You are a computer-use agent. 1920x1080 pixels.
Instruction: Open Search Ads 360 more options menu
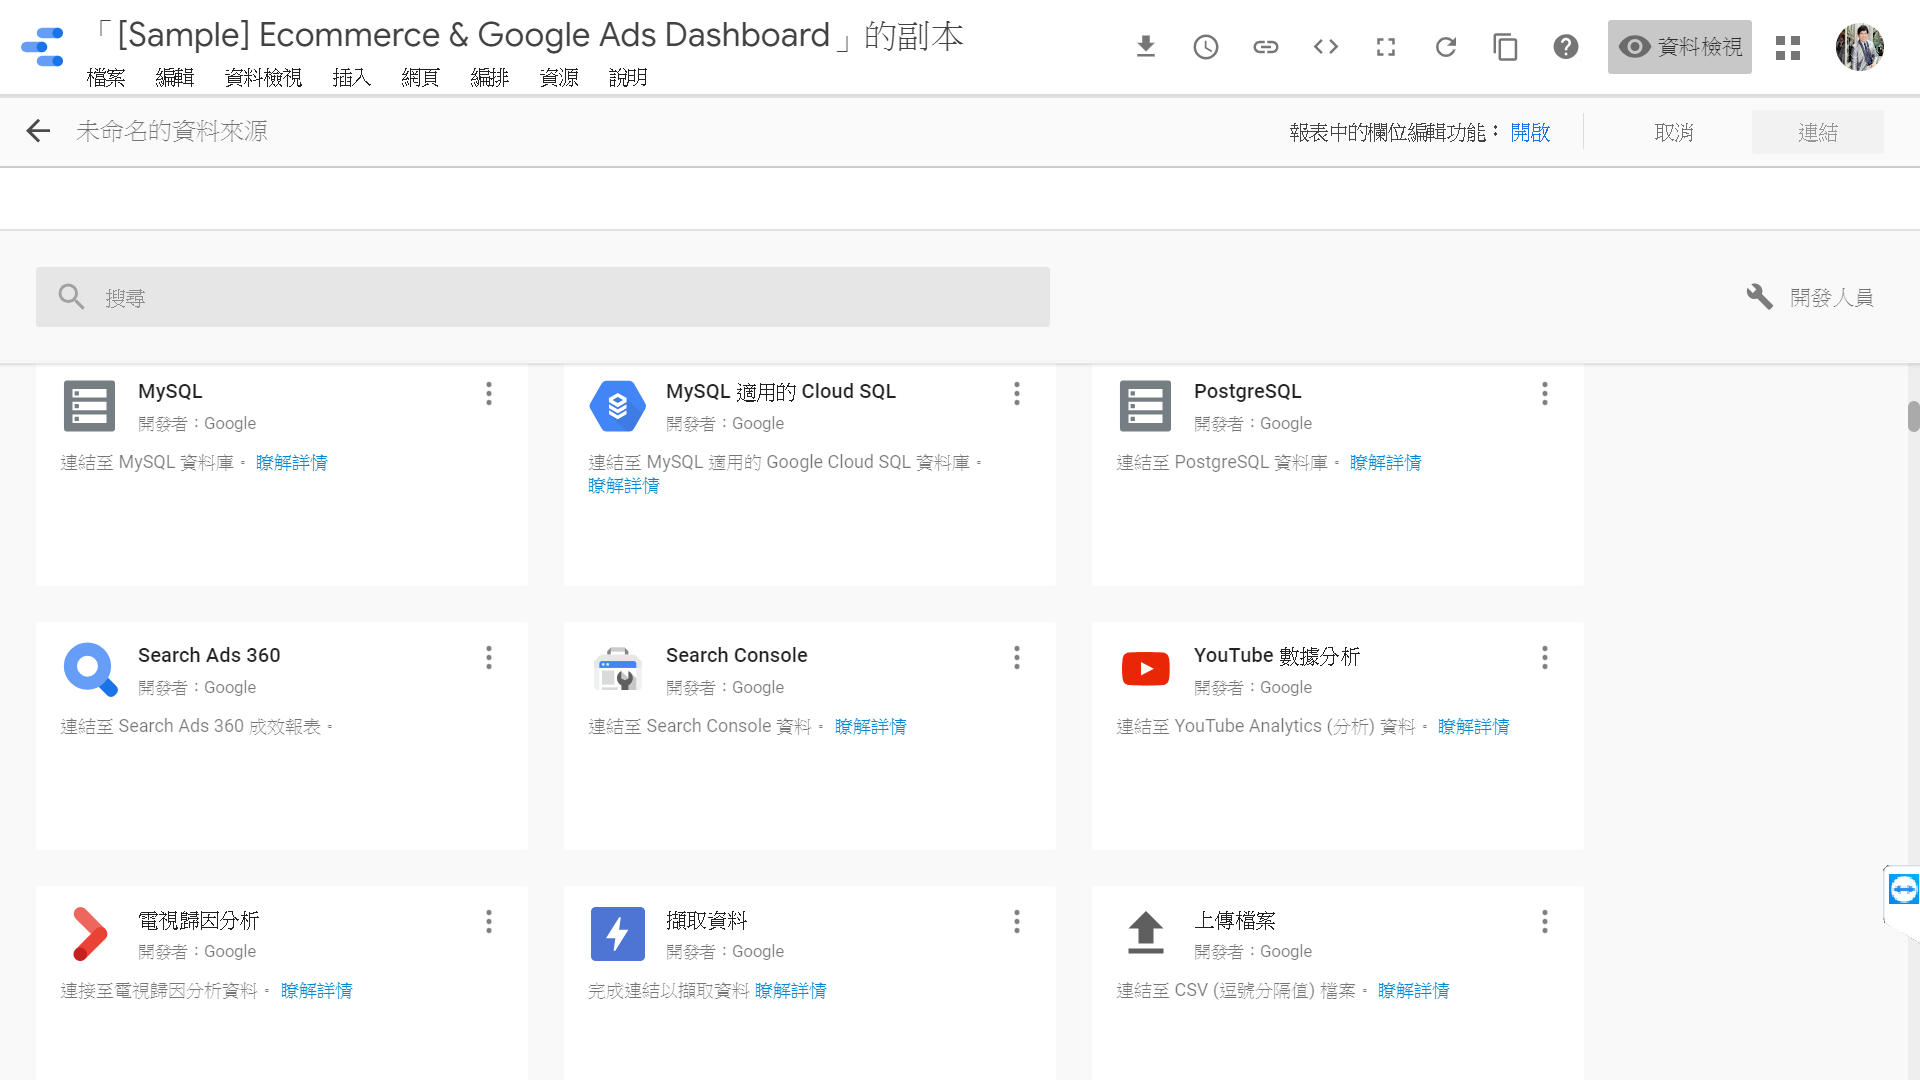tap(489, 657)
